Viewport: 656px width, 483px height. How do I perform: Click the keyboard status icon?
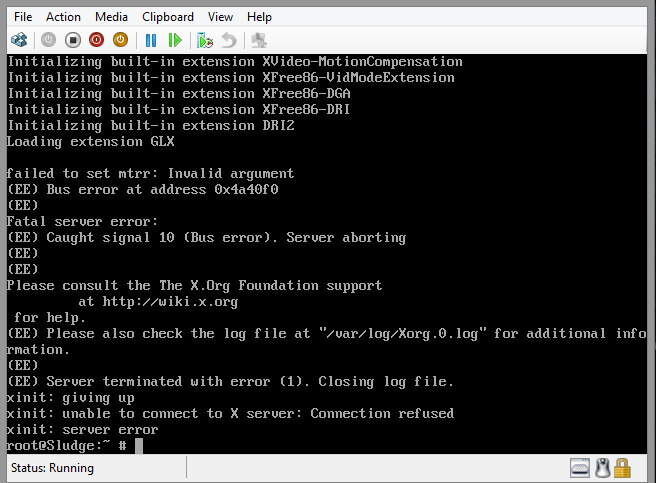(x=580, y=467)
